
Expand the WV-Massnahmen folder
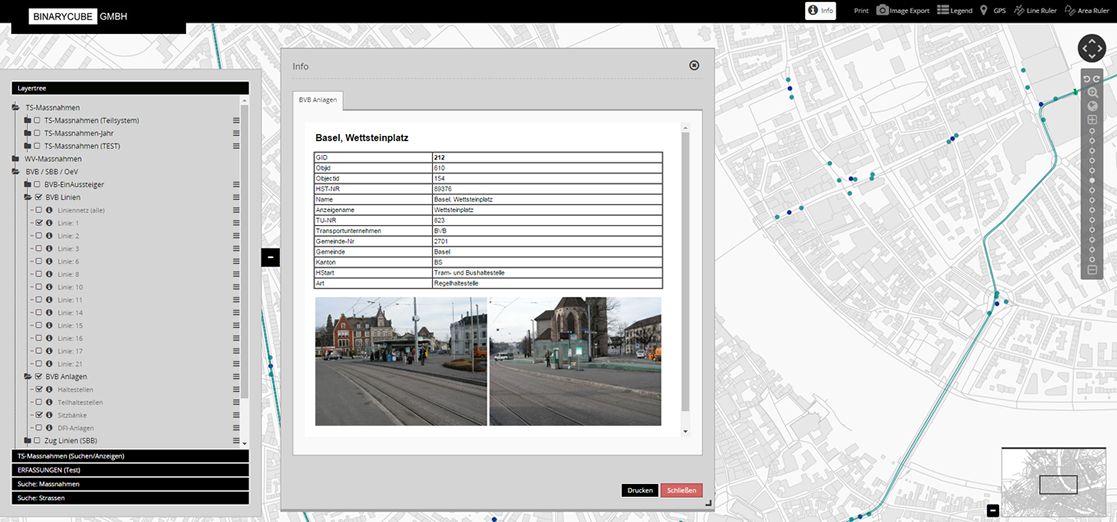tap(16, 159)
